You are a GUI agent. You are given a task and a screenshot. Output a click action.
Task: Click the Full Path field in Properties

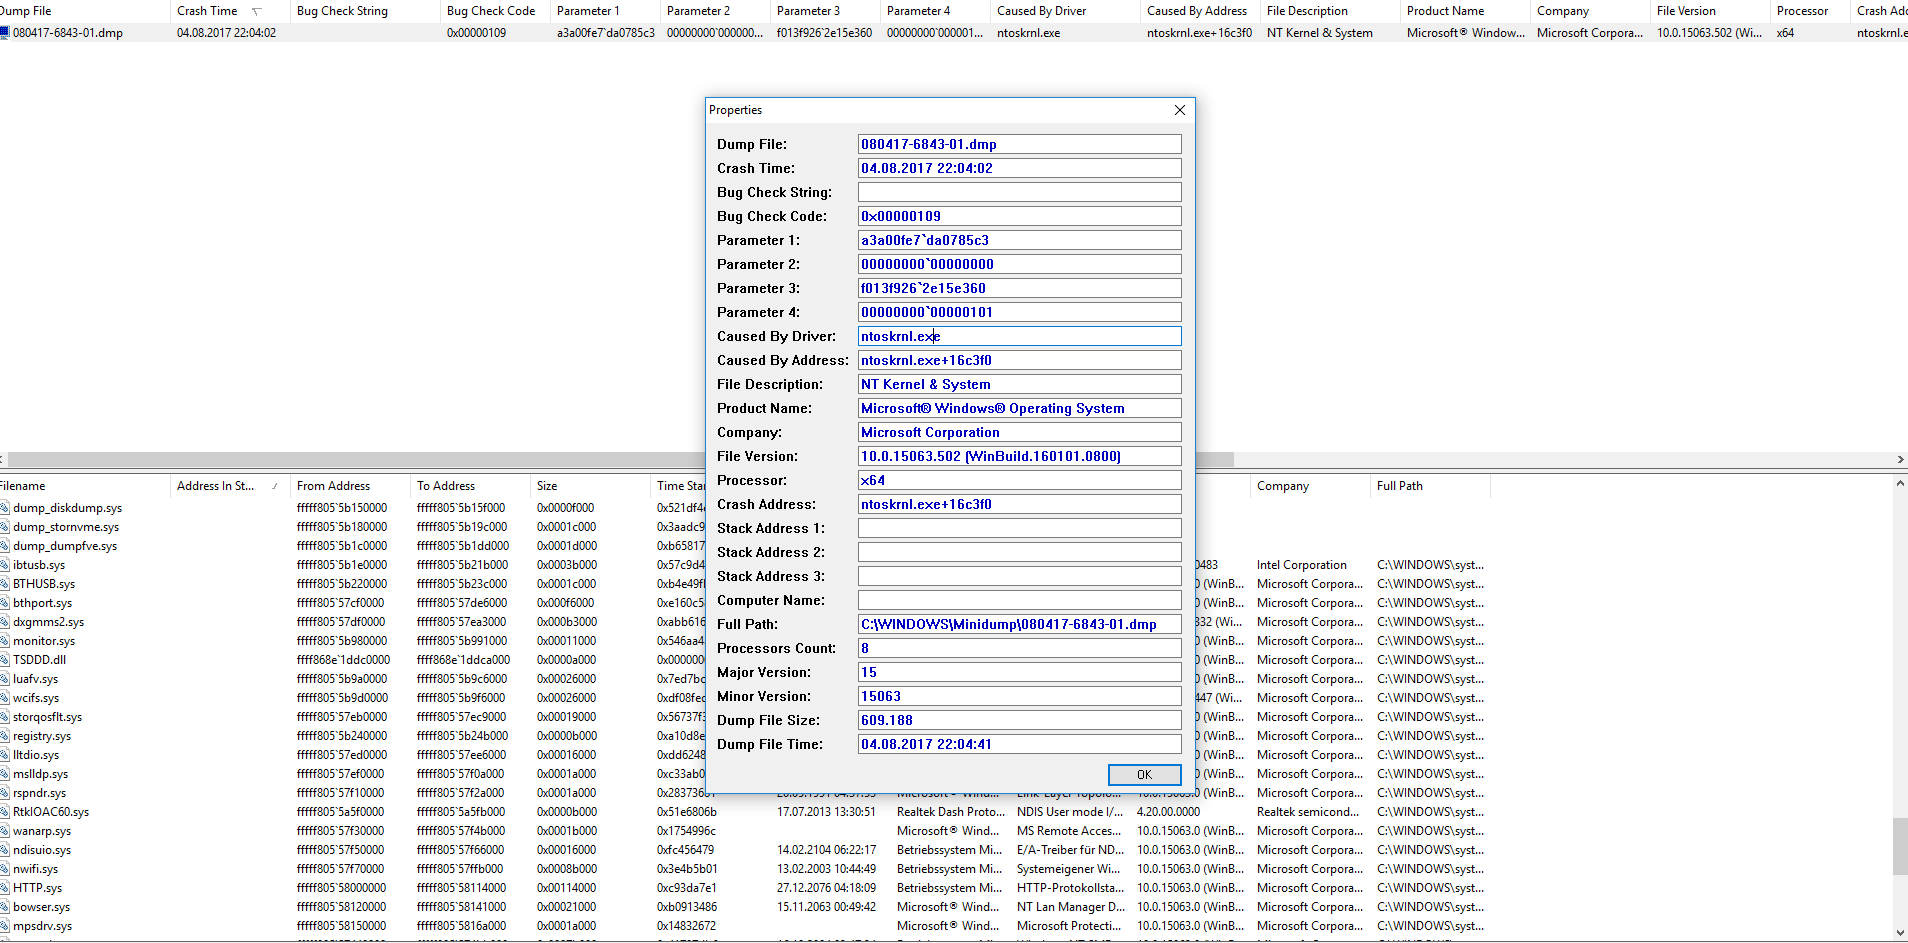point(1019,624)
